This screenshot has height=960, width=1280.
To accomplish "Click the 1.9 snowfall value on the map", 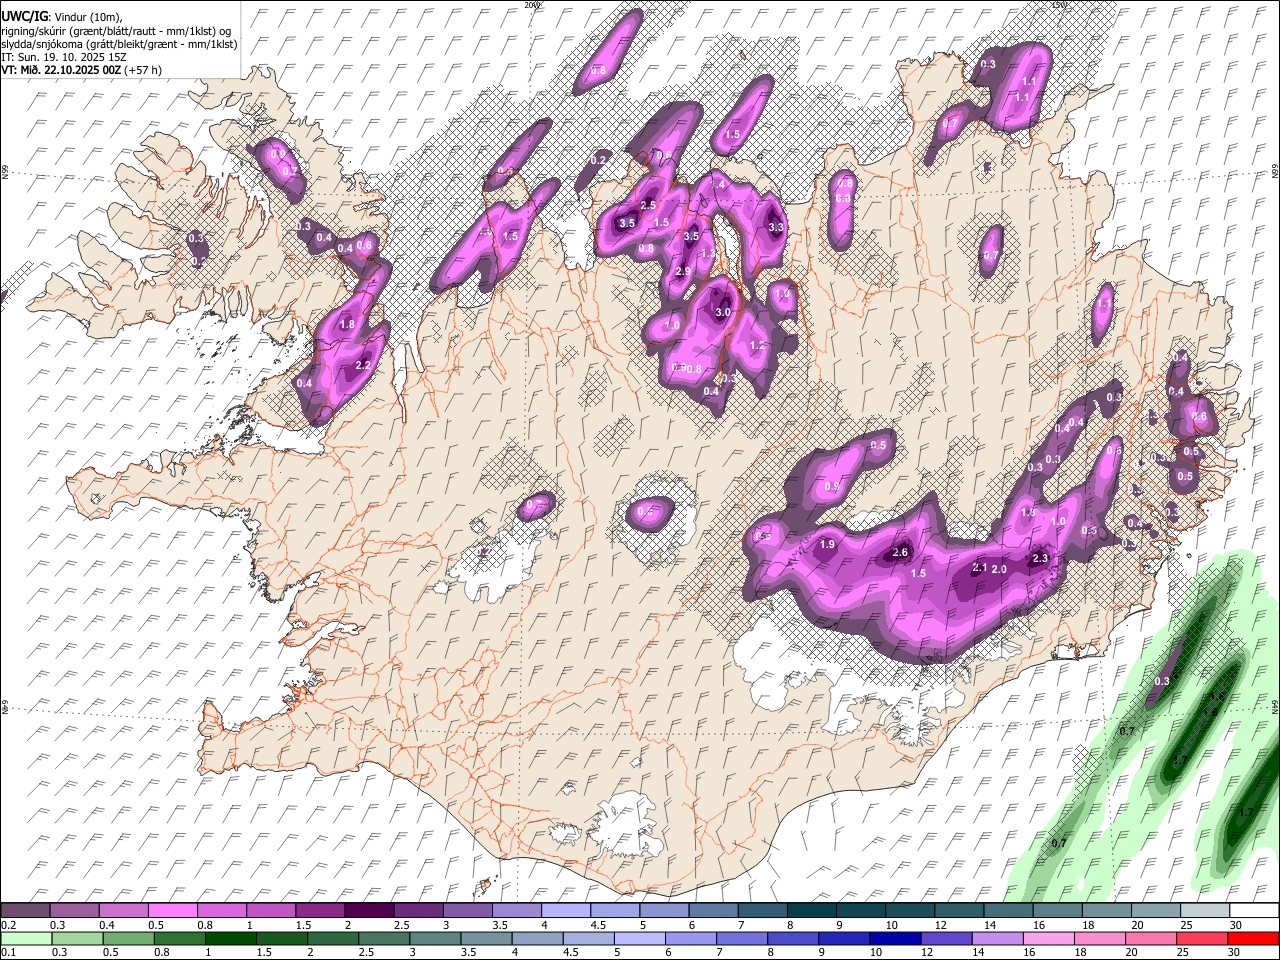I will coord(827,545).
